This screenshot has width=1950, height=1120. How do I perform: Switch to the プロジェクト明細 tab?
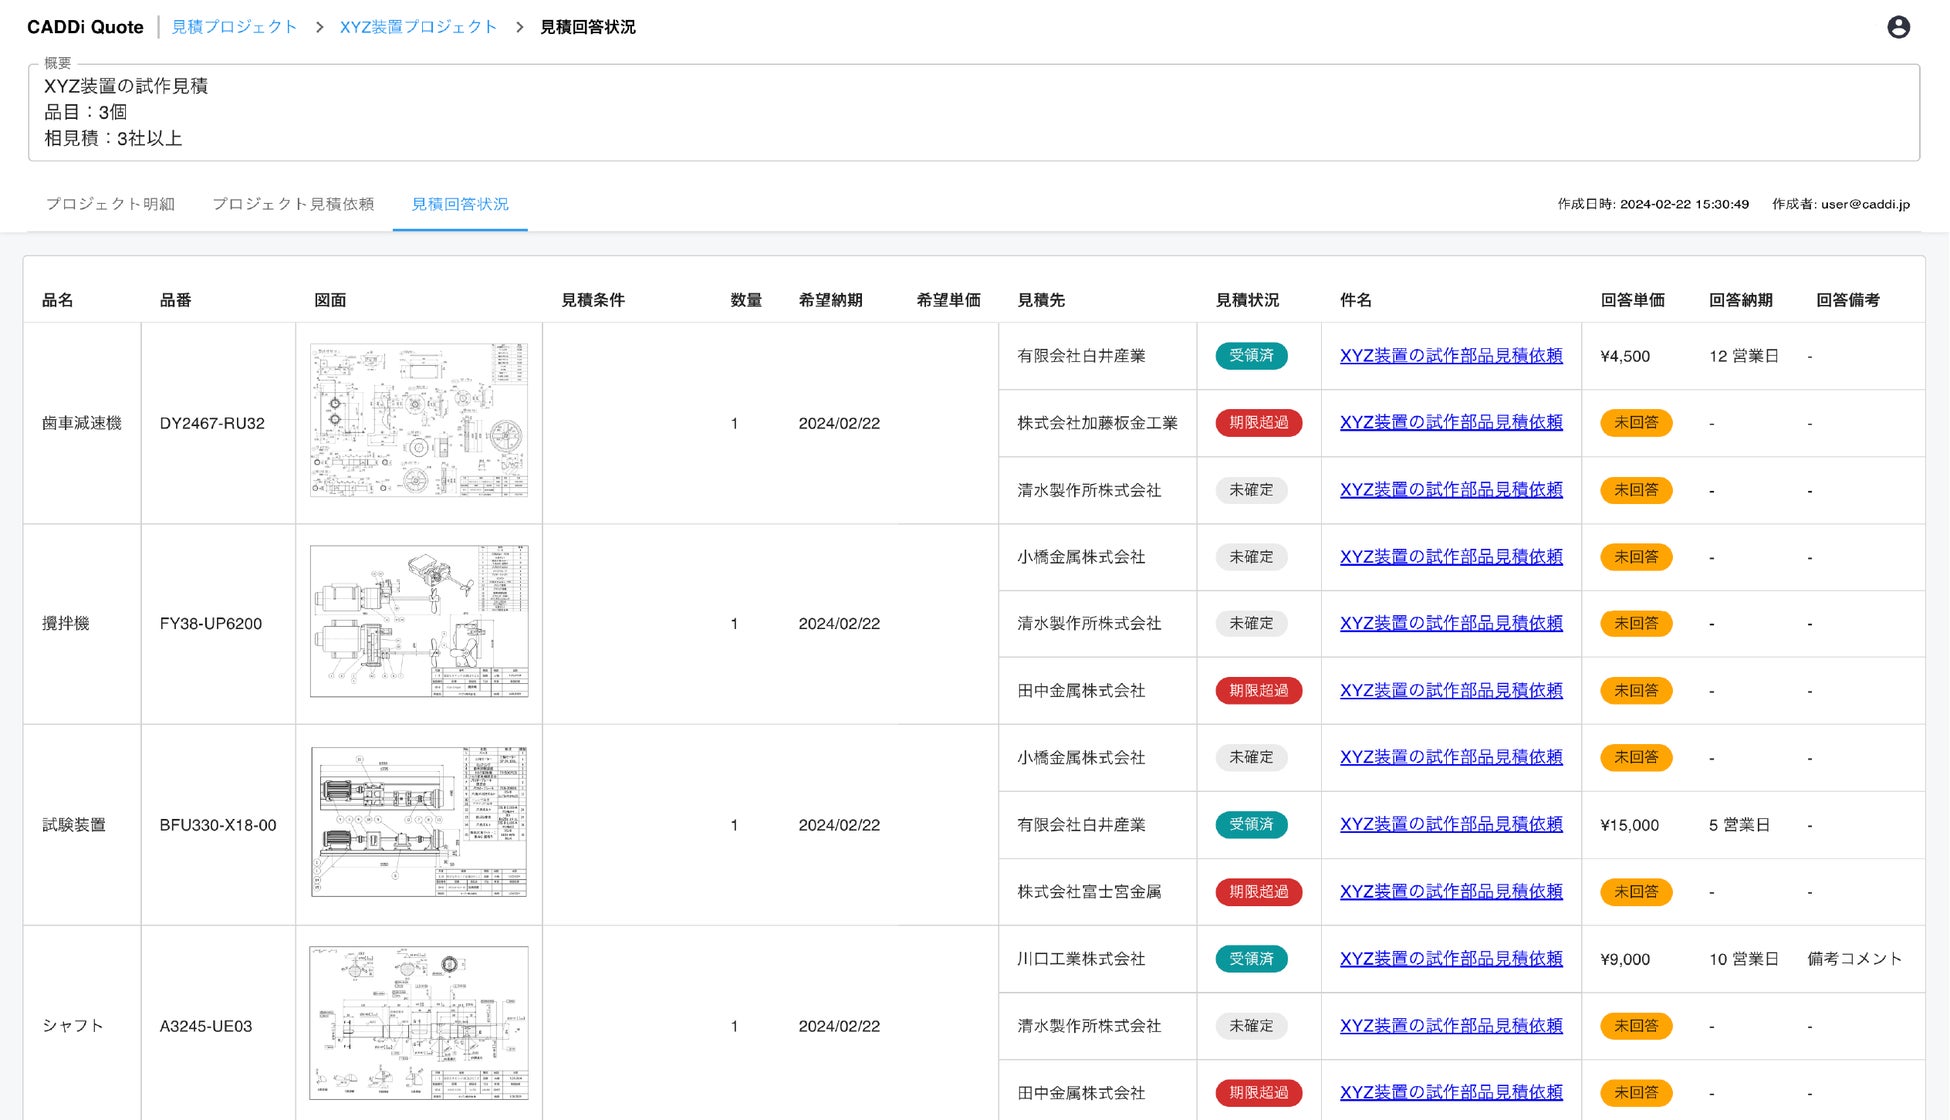(110, 204)
